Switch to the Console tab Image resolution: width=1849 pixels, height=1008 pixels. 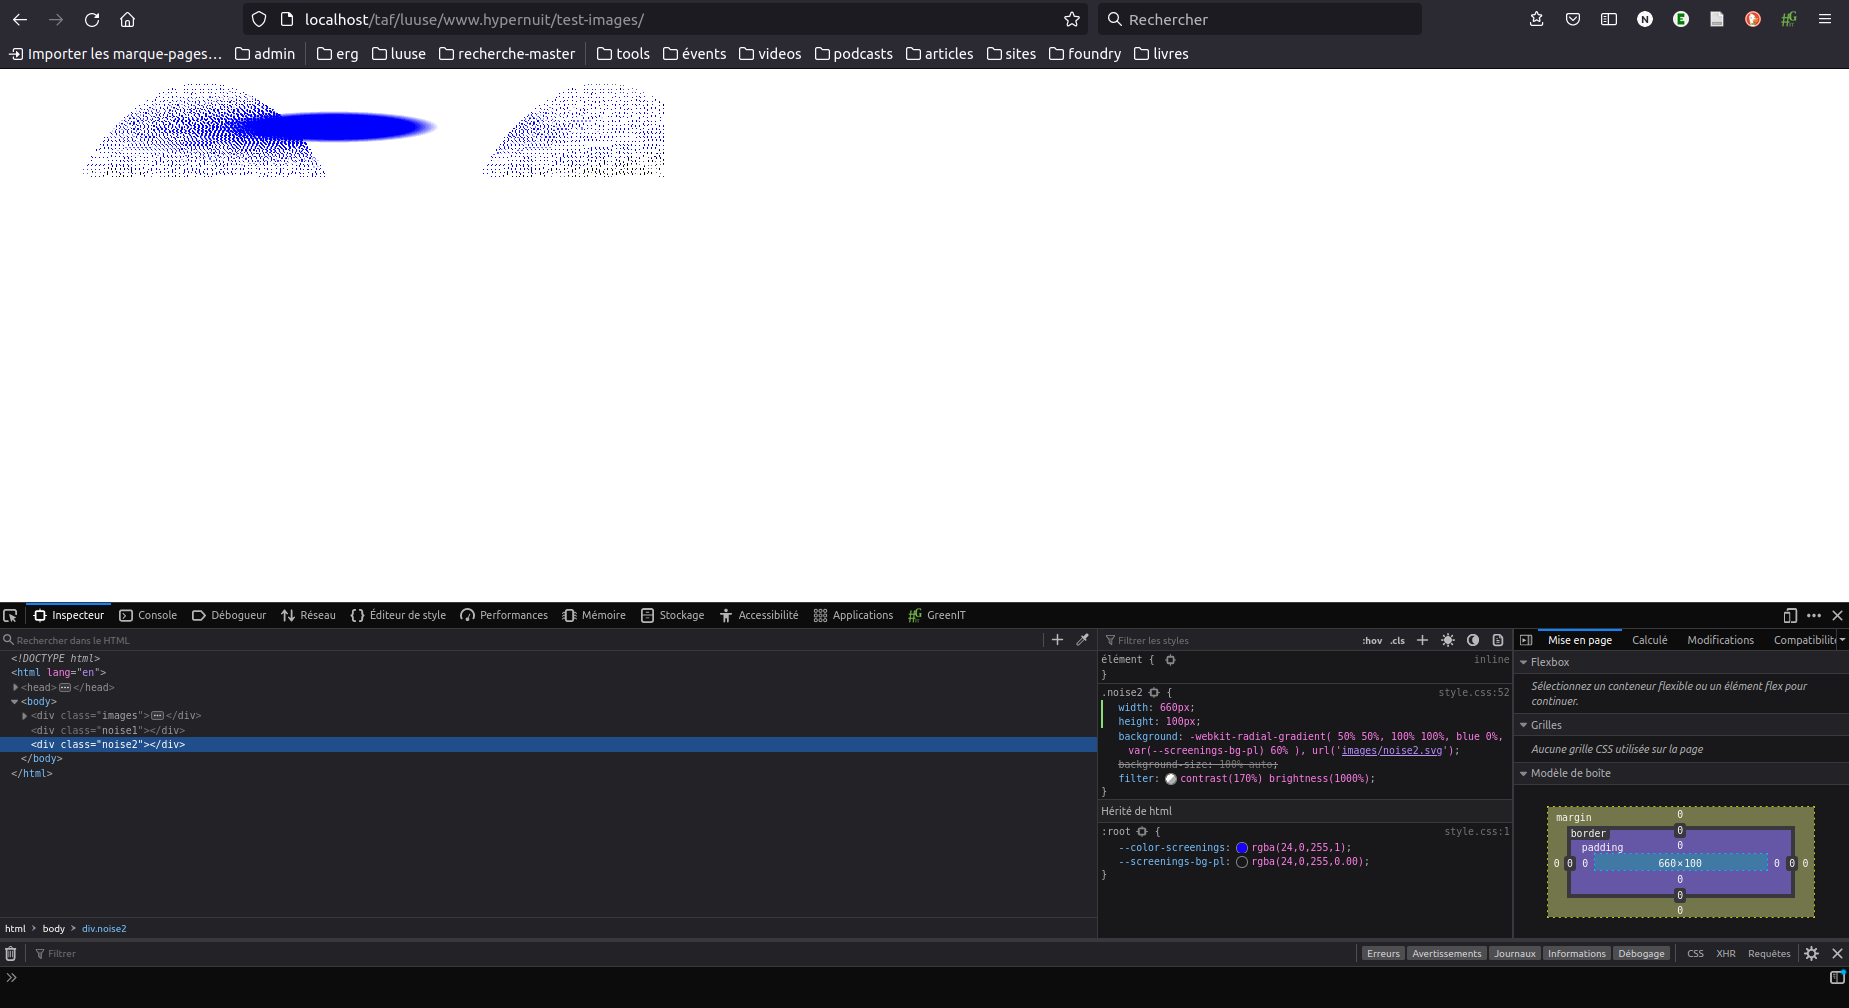pyautogui.click(x=148, y=616)
